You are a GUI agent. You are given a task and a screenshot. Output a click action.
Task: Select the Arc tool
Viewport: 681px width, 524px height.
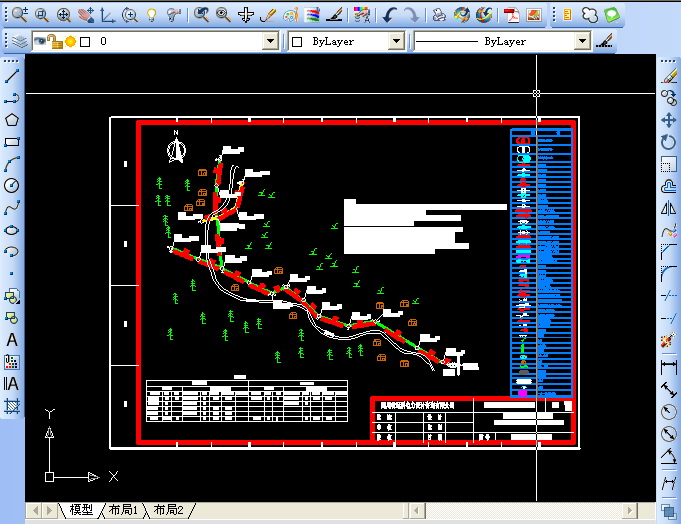12,164
